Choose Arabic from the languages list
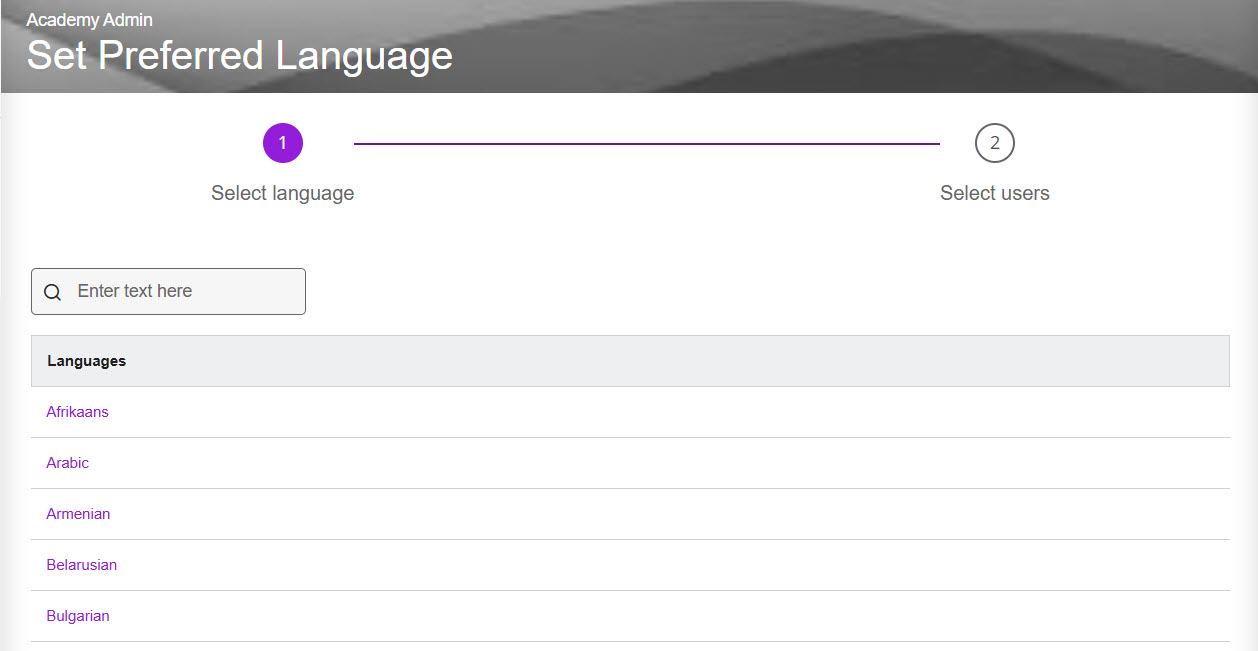Image resolution: width=1258 pixels, height=651 pixels. 67,463
